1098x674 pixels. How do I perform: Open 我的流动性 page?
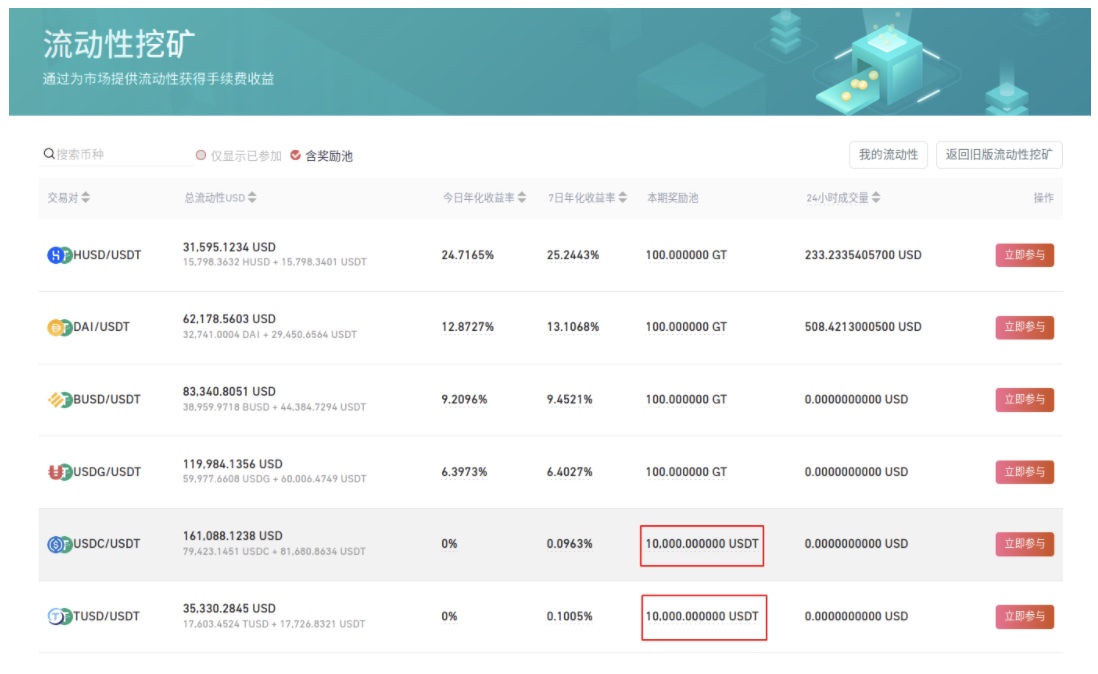(888, 155)
